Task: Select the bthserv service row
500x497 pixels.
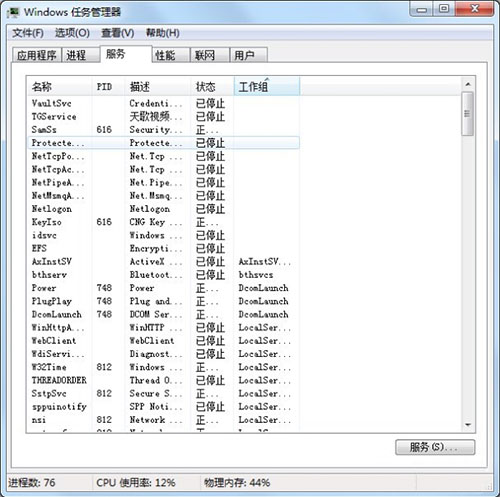Action: point(163,275)
